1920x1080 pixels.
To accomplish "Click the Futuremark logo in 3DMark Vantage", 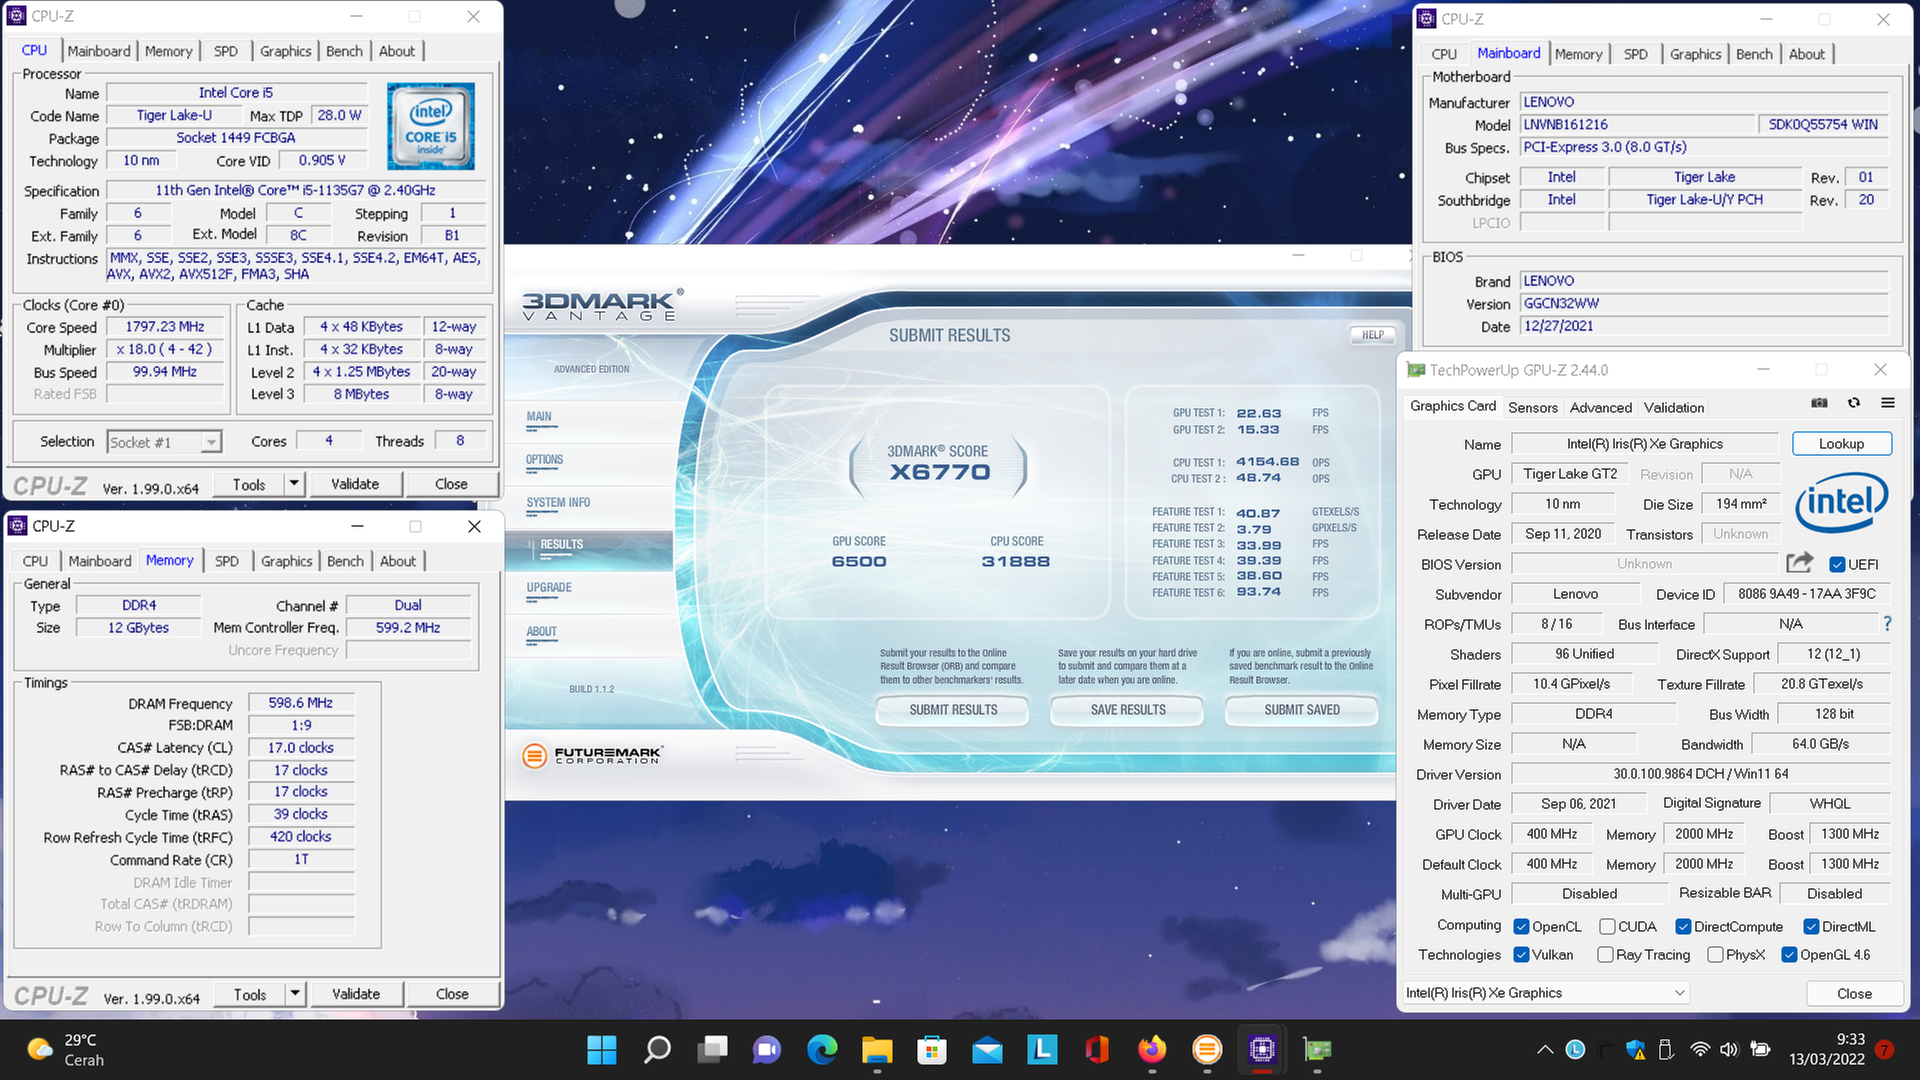I will click(x=592, y=755).
